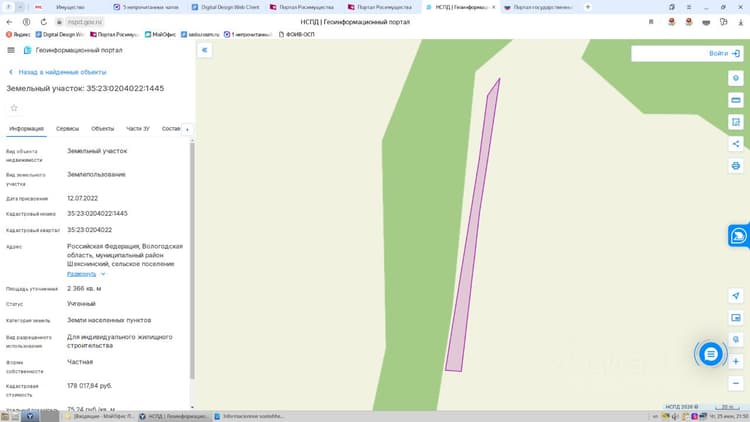750x422 pixels.
Task: Show more tabs with the small arrow
Action: pos(188,129)
